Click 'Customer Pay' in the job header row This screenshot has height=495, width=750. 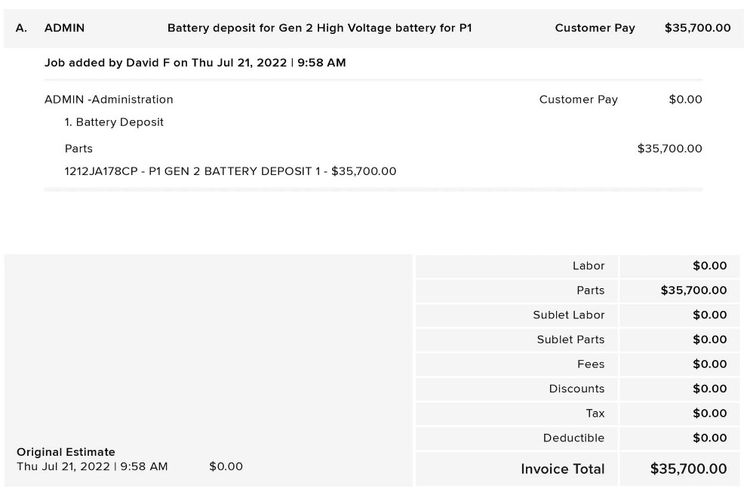tap(595, 28)
